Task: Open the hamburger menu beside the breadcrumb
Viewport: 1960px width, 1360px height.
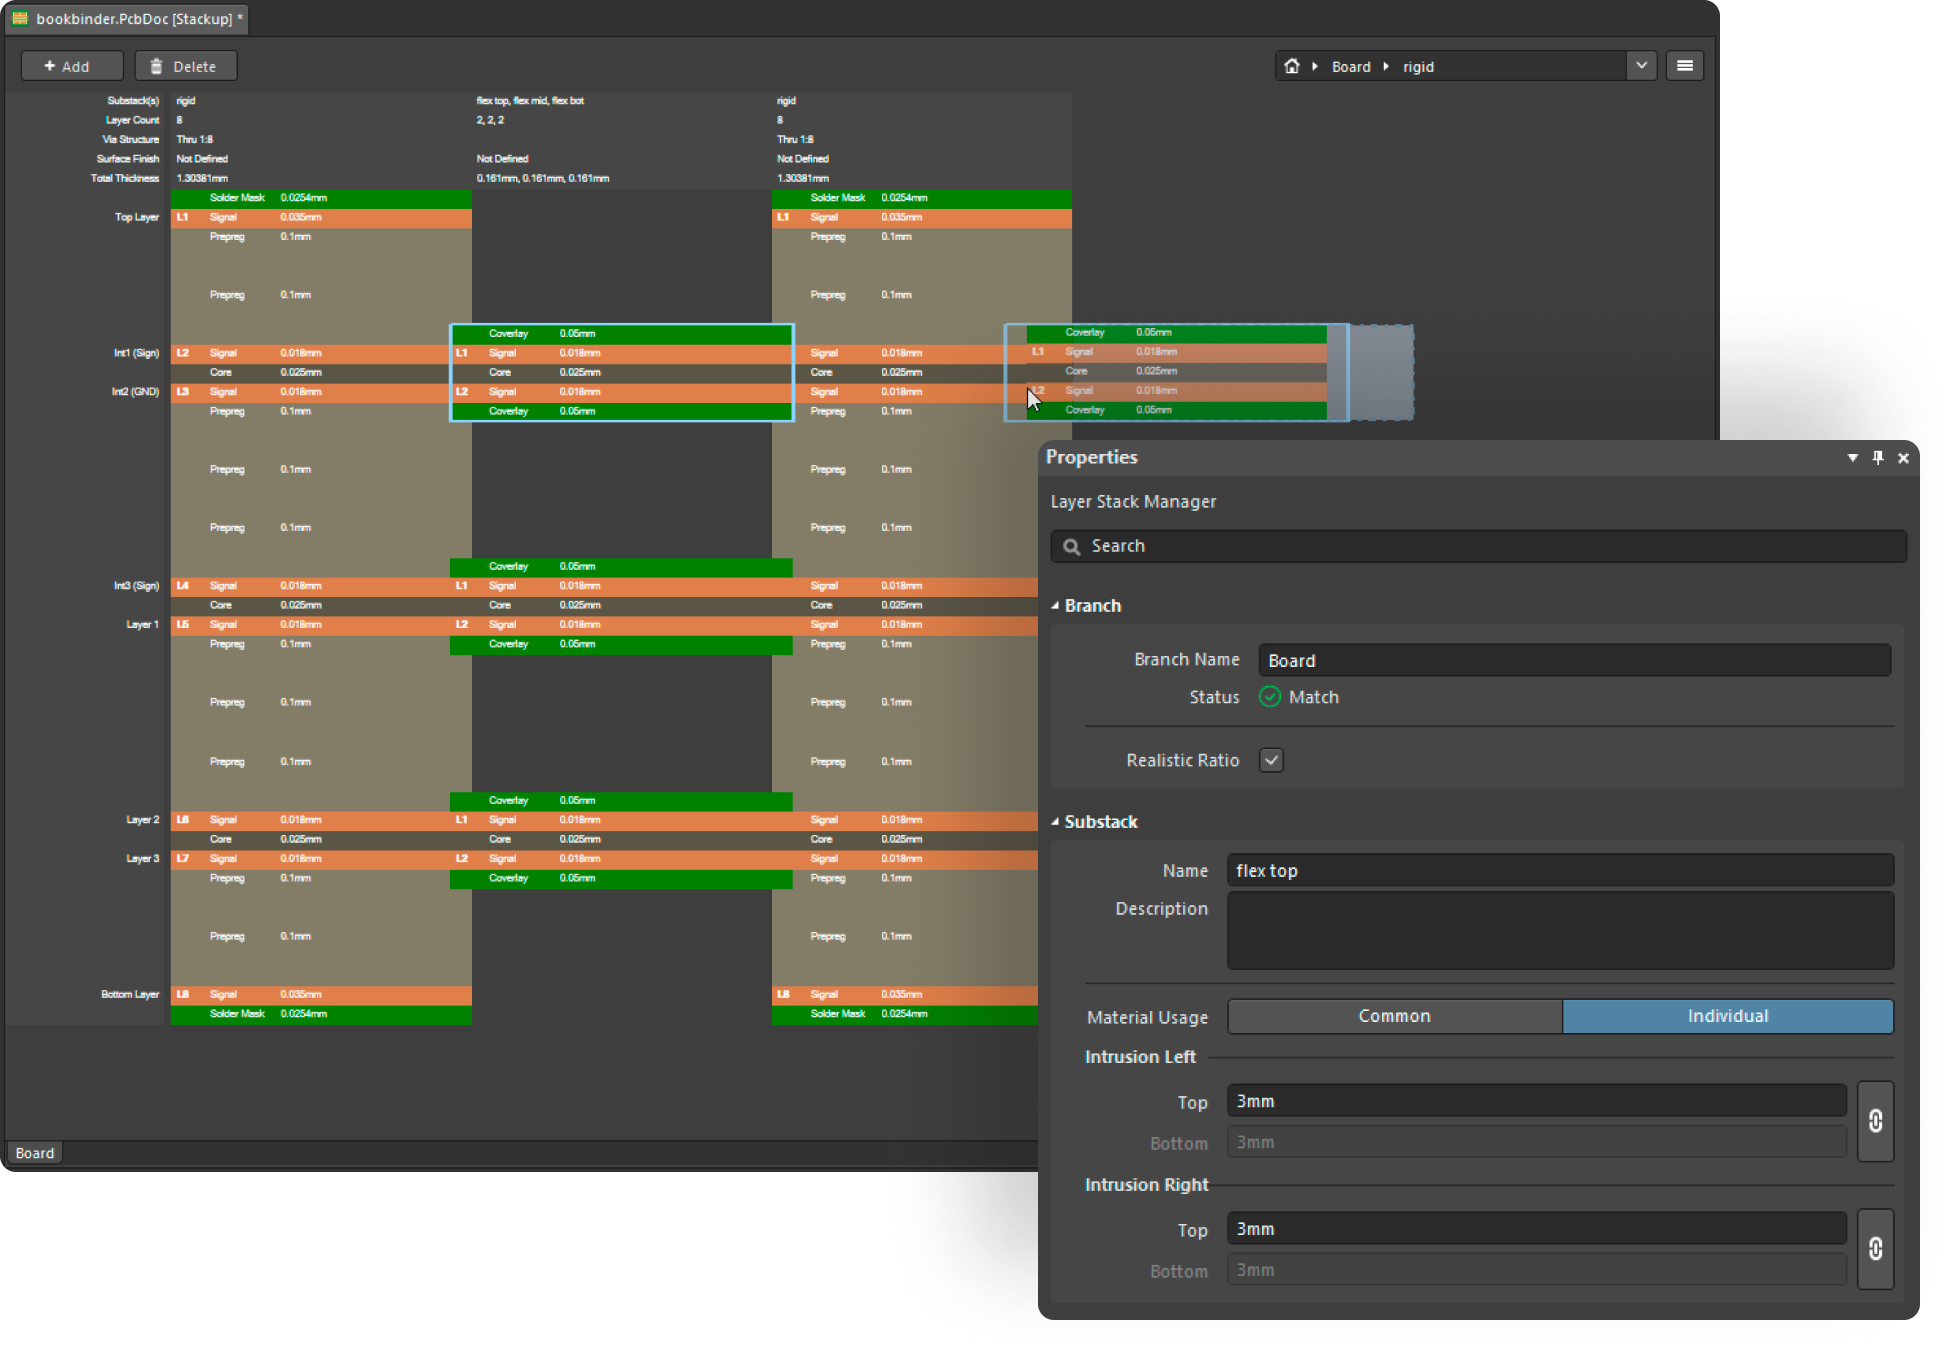Action: [1685, 65]
